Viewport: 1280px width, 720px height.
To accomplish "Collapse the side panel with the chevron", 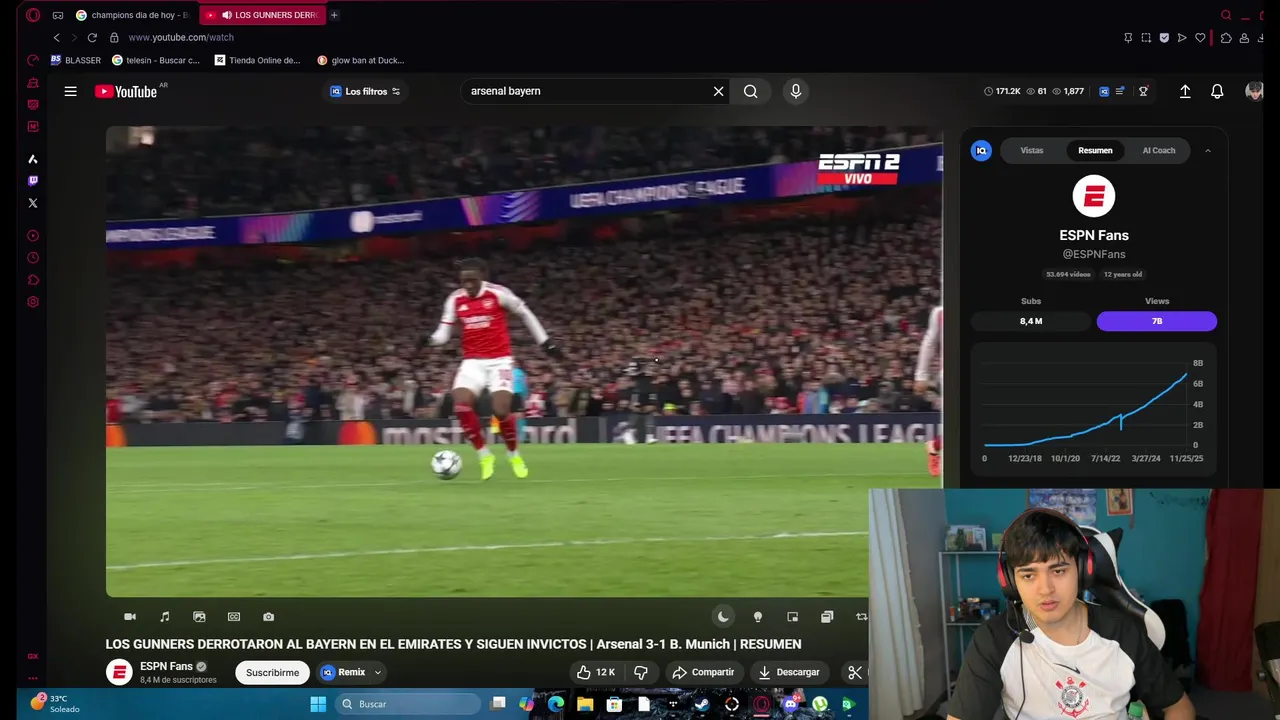I will 1207,150.
